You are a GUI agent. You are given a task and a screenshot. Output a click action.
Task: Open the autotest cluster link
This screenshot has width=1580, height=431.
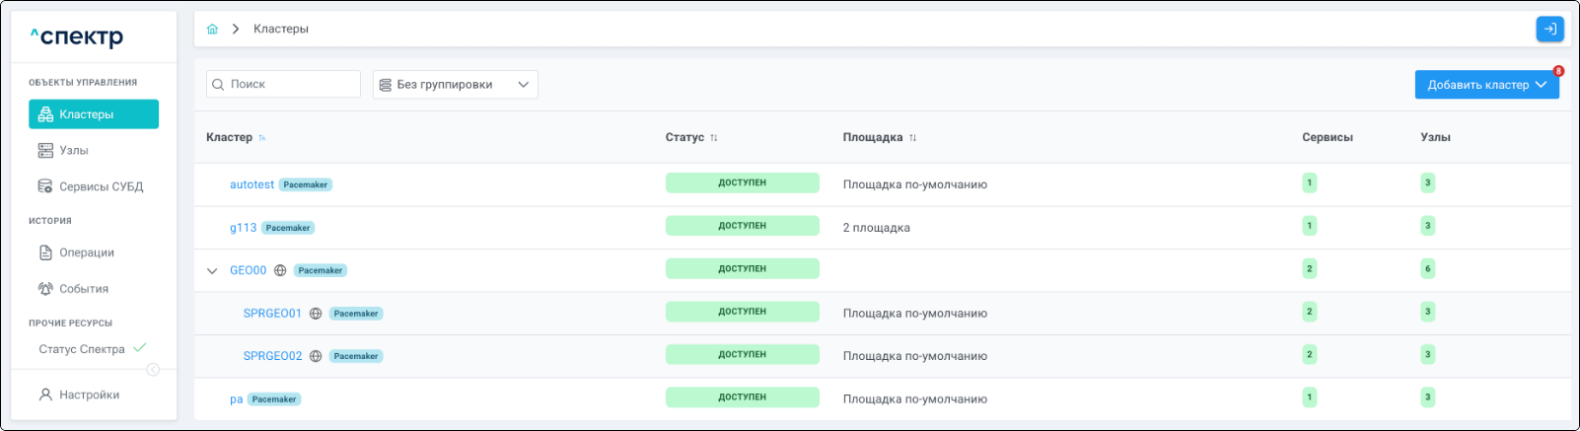(252, 185)
